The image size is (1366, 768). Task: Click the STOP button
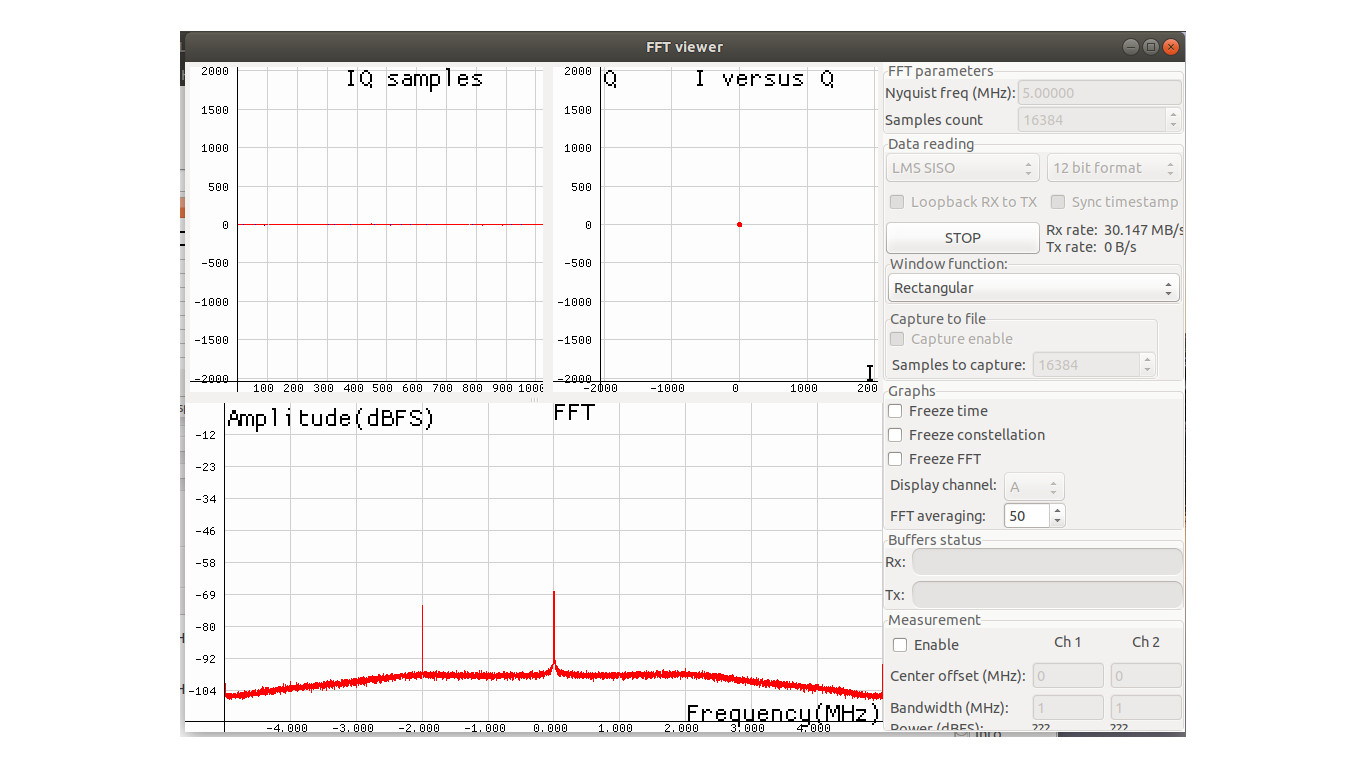click(x=963, y=238)
